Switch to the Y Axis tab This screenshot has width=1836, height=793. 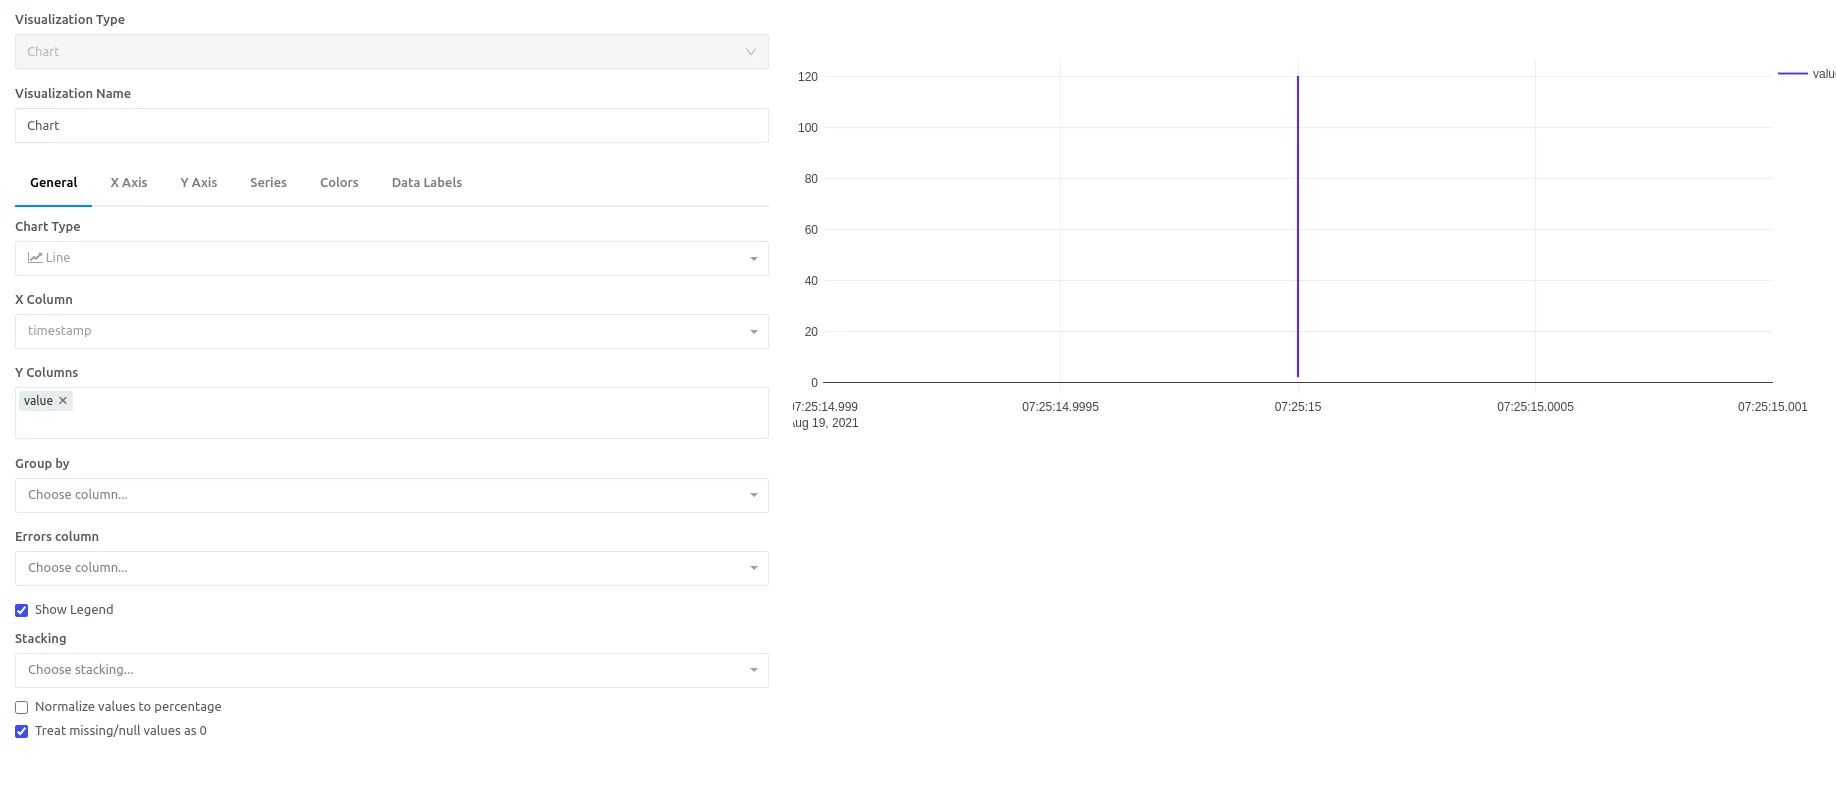(x=199, y=183)
